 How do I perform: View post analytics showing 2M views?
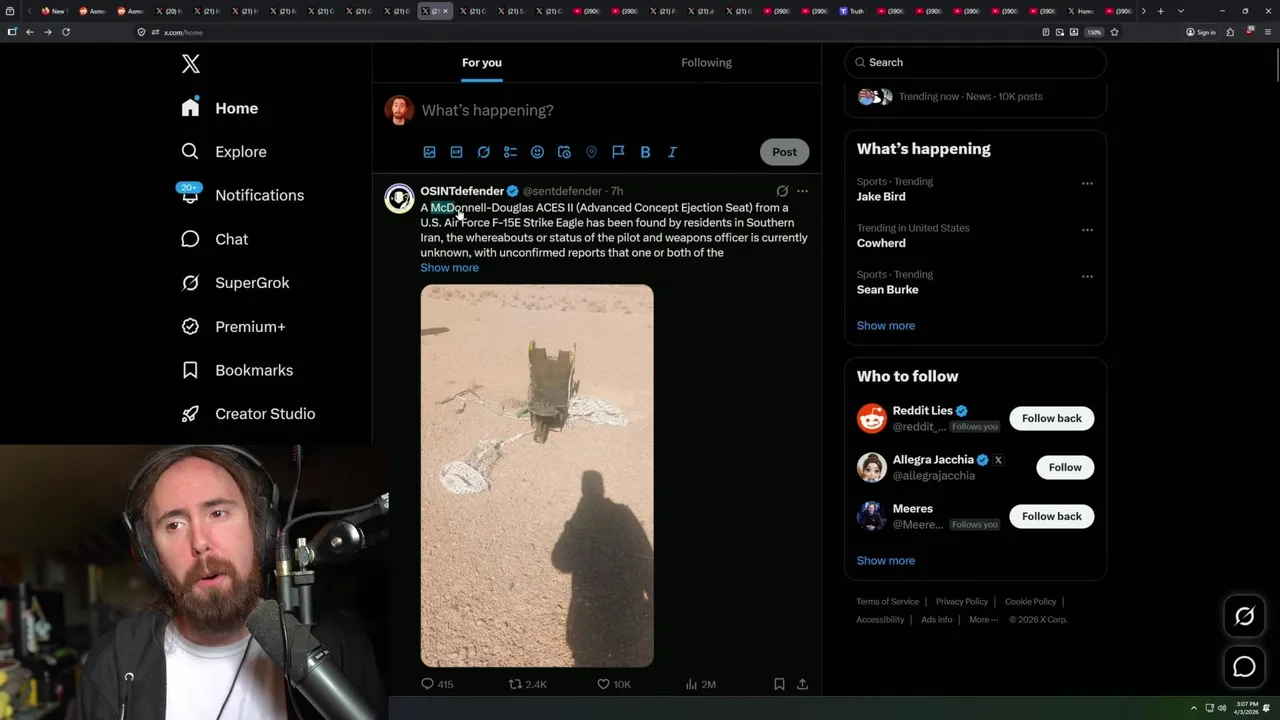click(700, 685)
